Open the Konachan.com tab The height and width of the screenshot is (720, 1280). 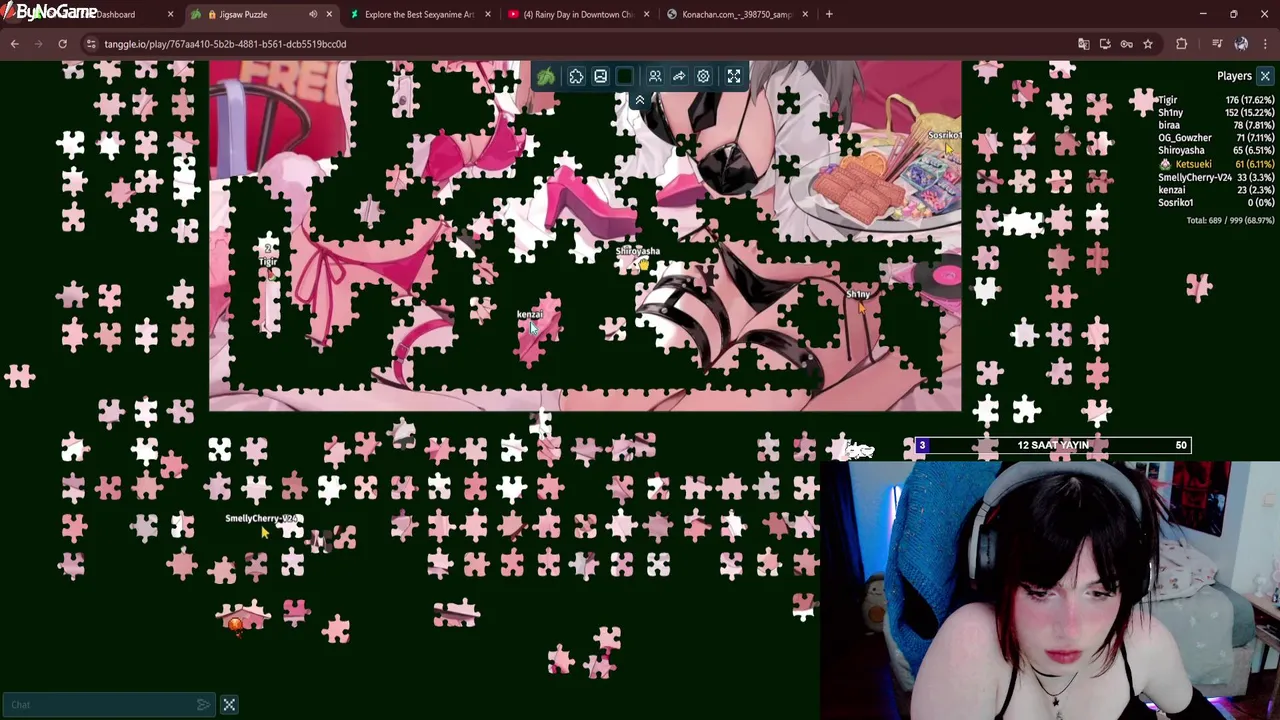[736, 14]
